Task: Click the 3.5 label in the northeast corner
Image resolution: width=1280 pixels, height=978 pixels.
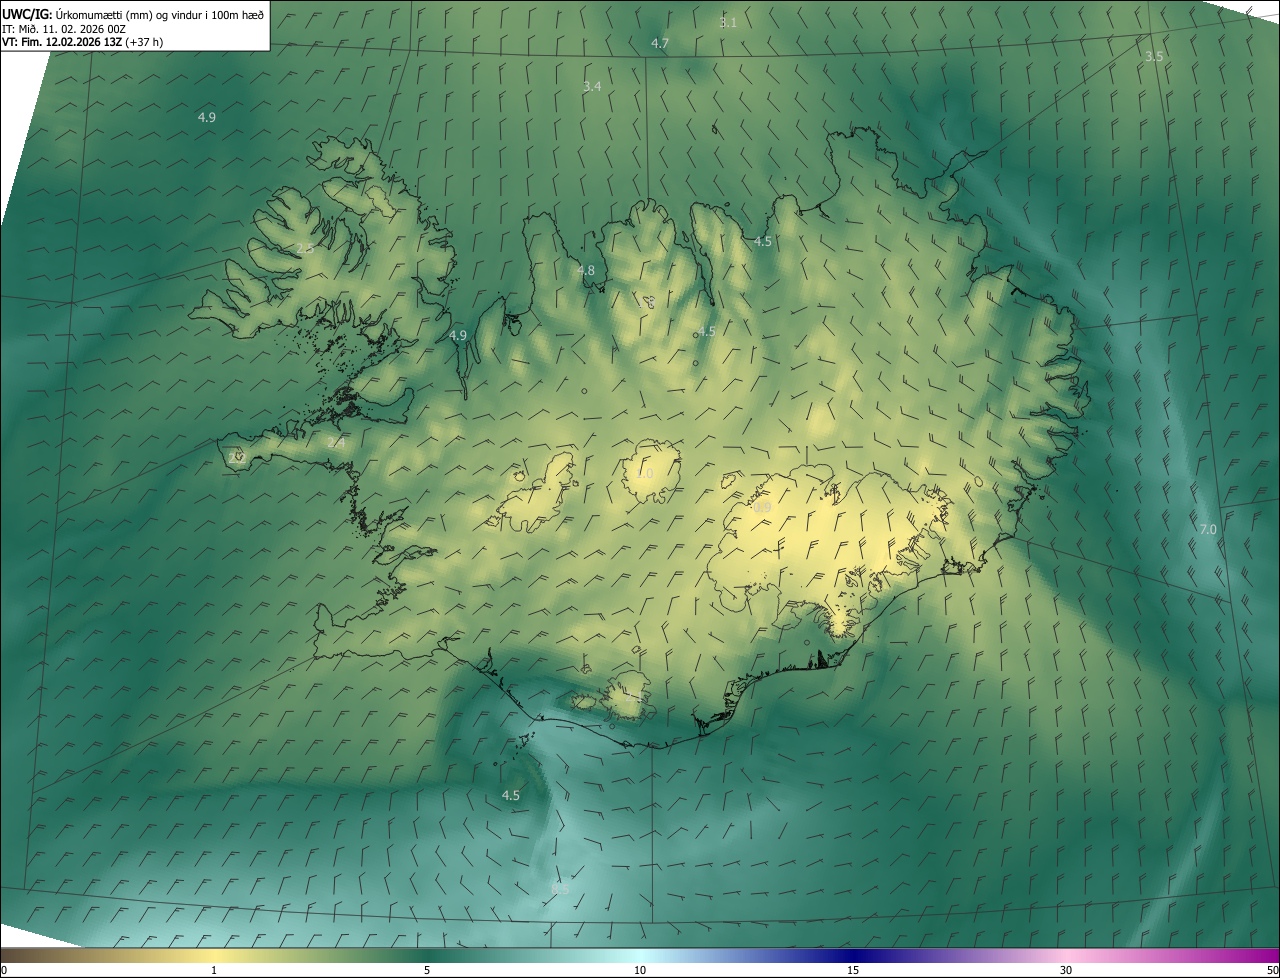Action: point(1154,57)
